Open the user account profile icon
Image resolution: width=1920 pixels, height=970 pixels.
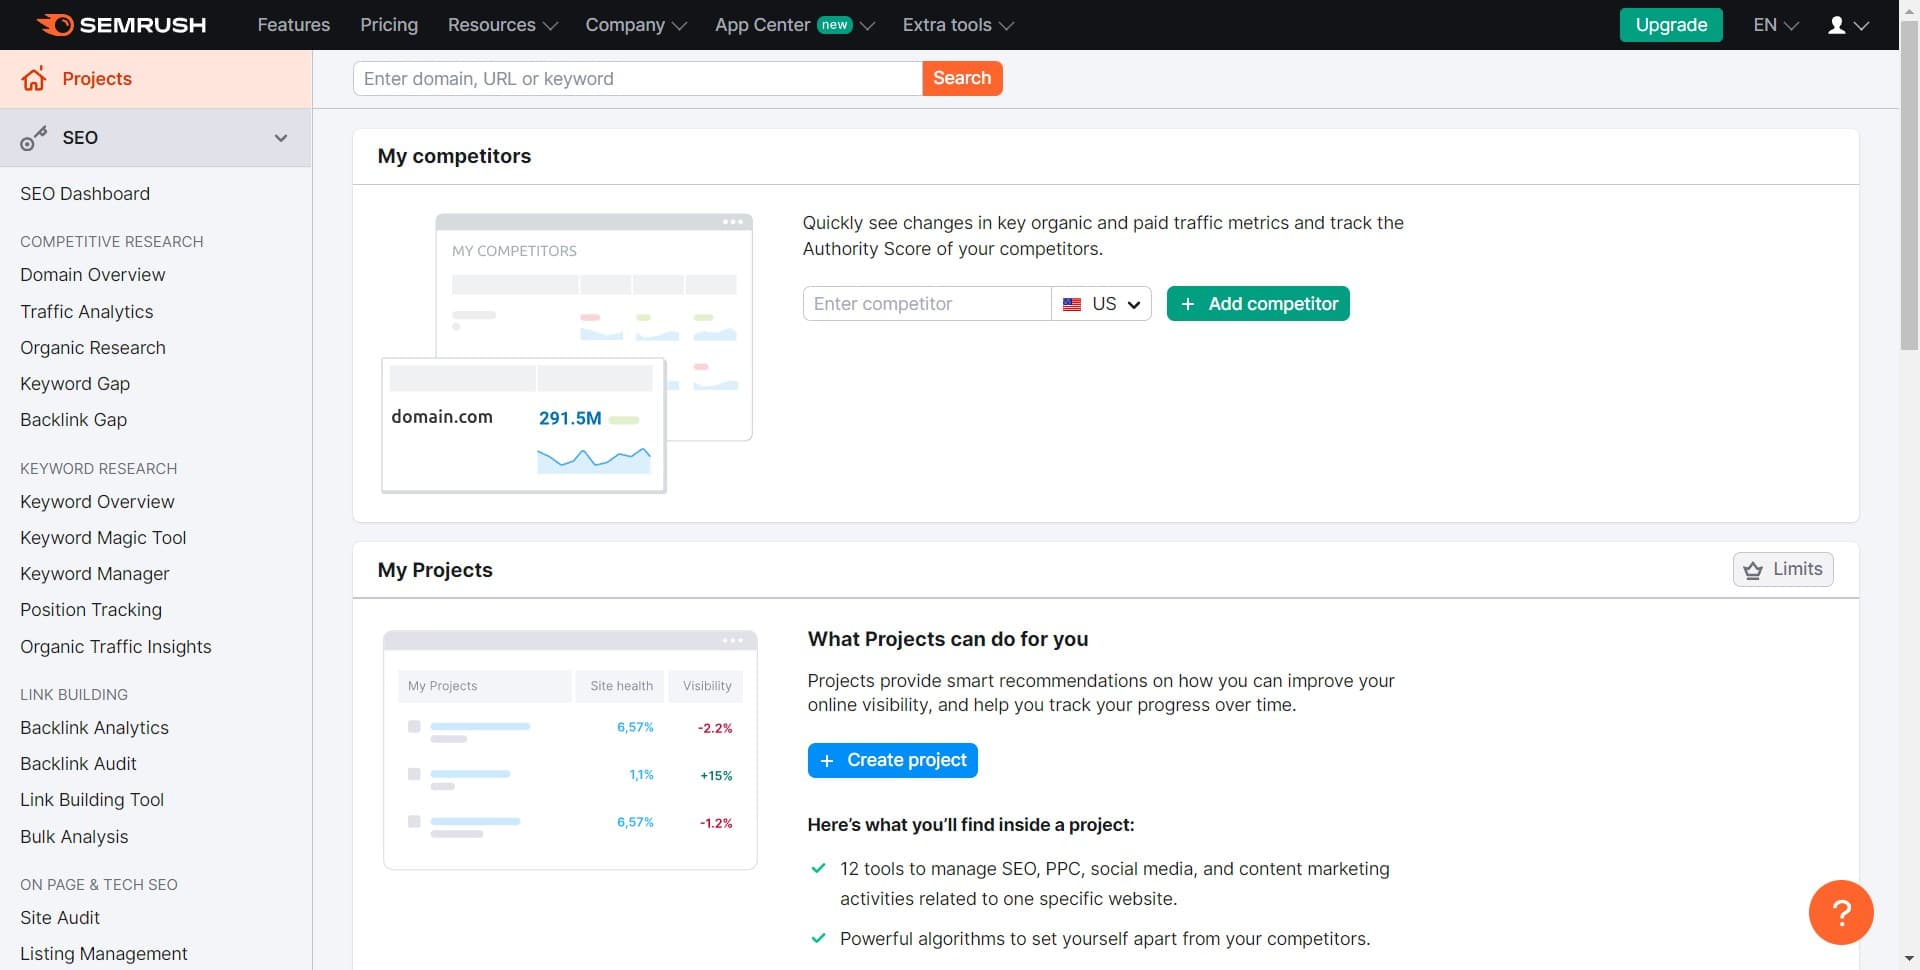(x=1837, y=25)
